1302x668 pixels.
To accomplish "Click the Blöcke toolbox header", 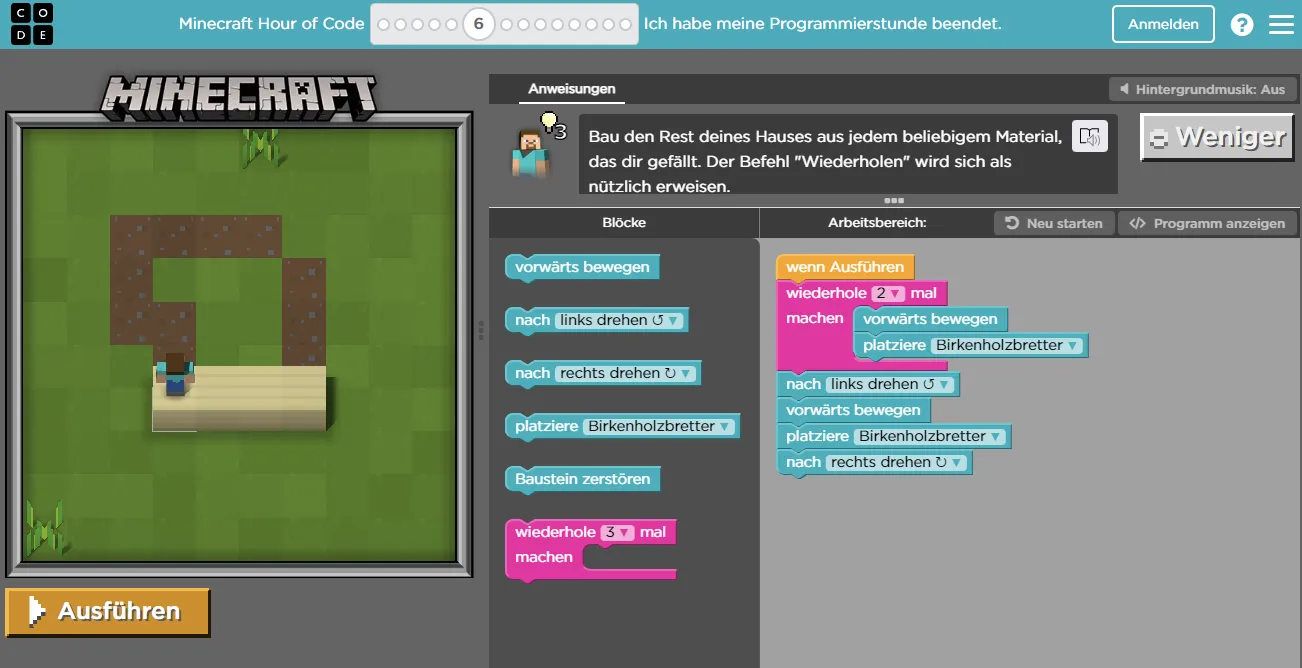I will pos(624,223).
